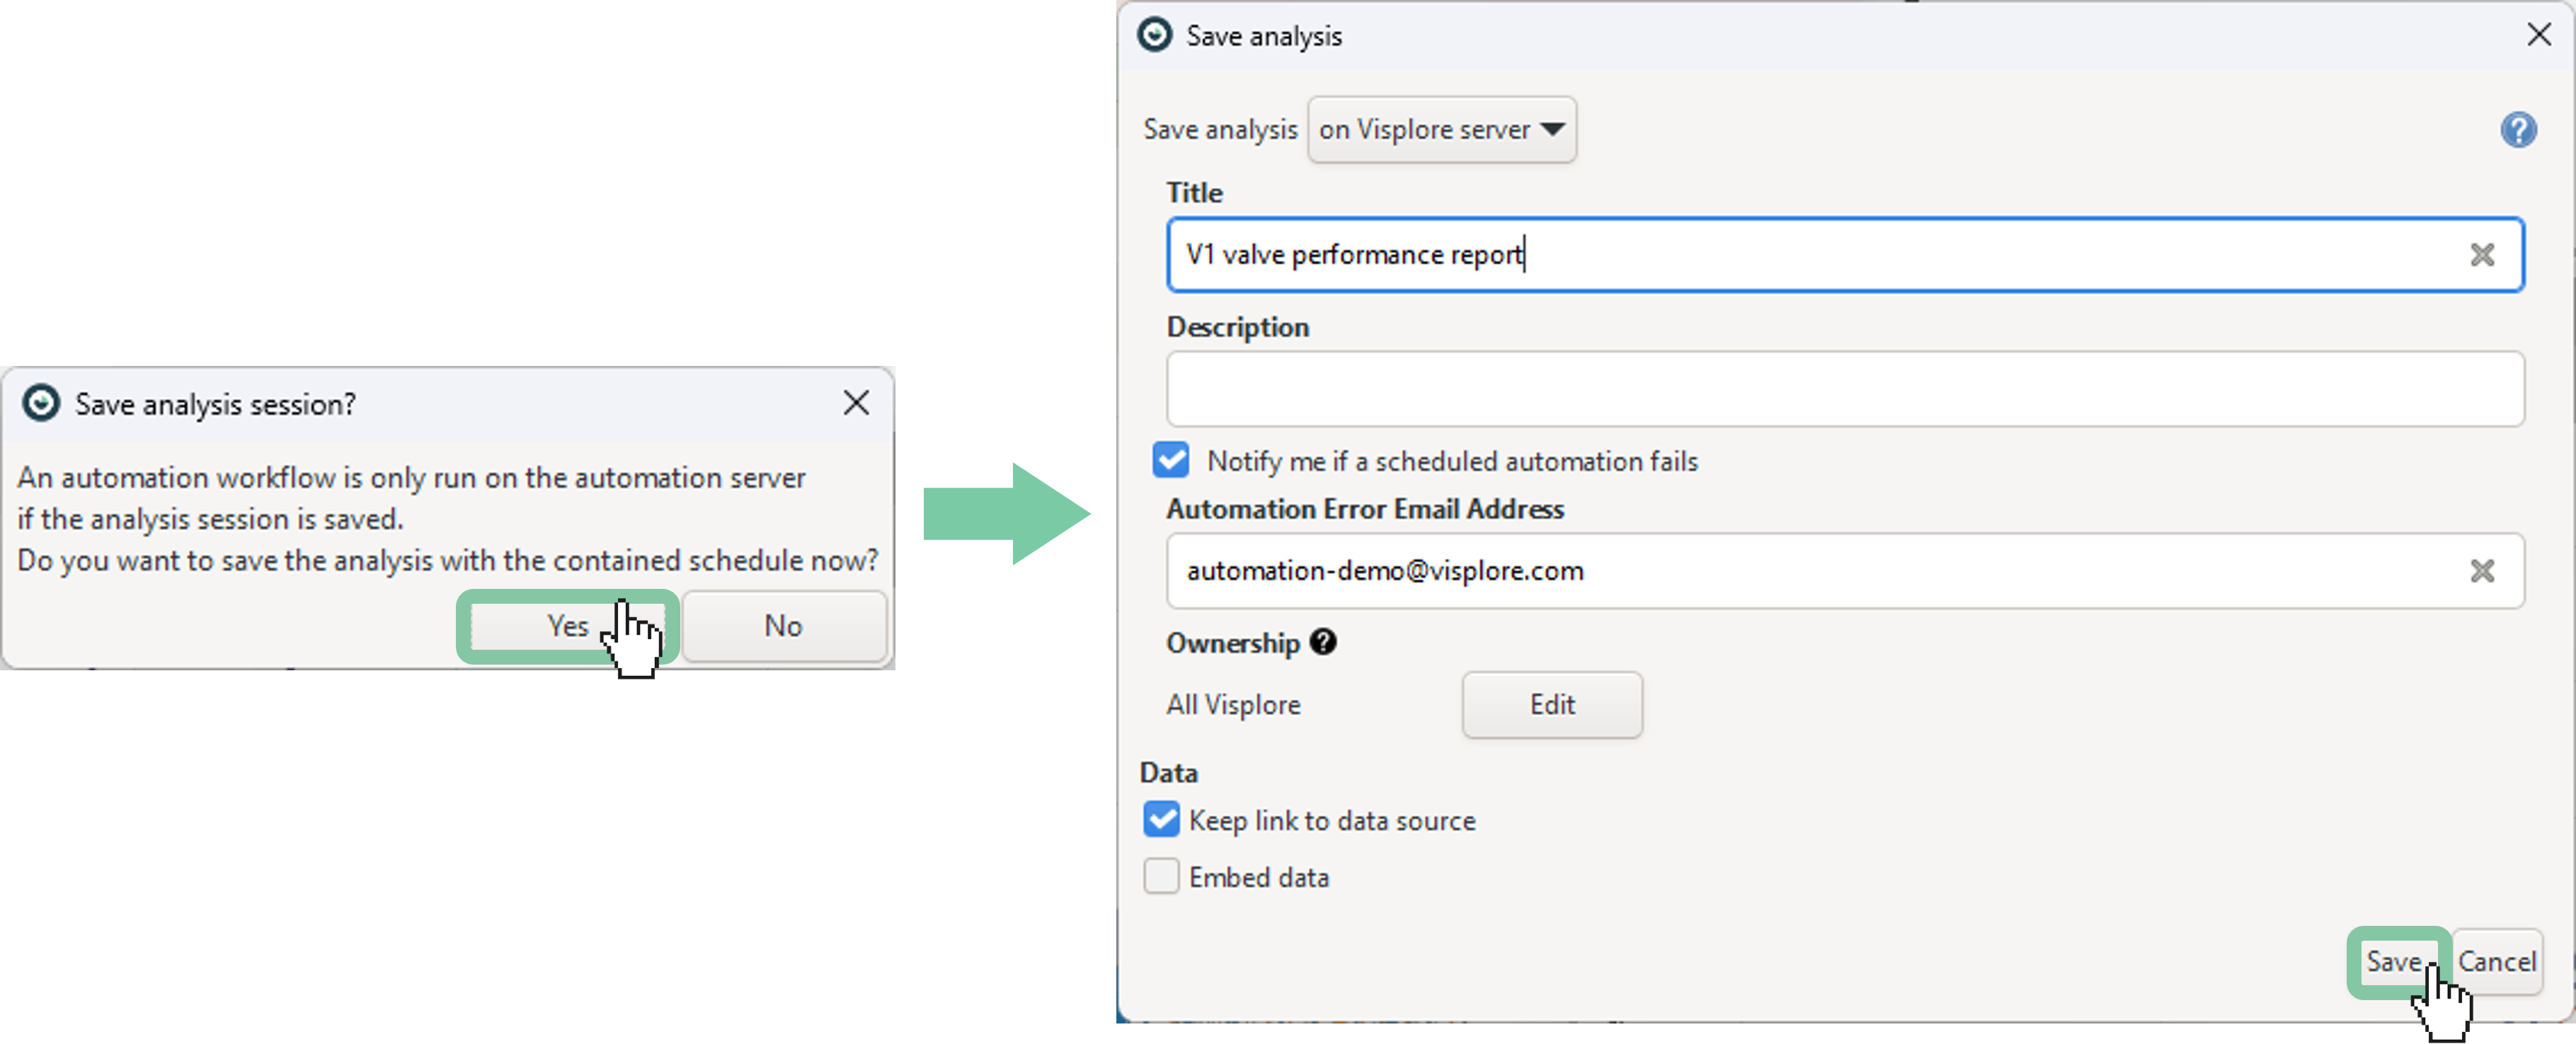Click Visplore logo in Save analysis dialog
This screenshot has height=1044, width=2576.
1154,35
